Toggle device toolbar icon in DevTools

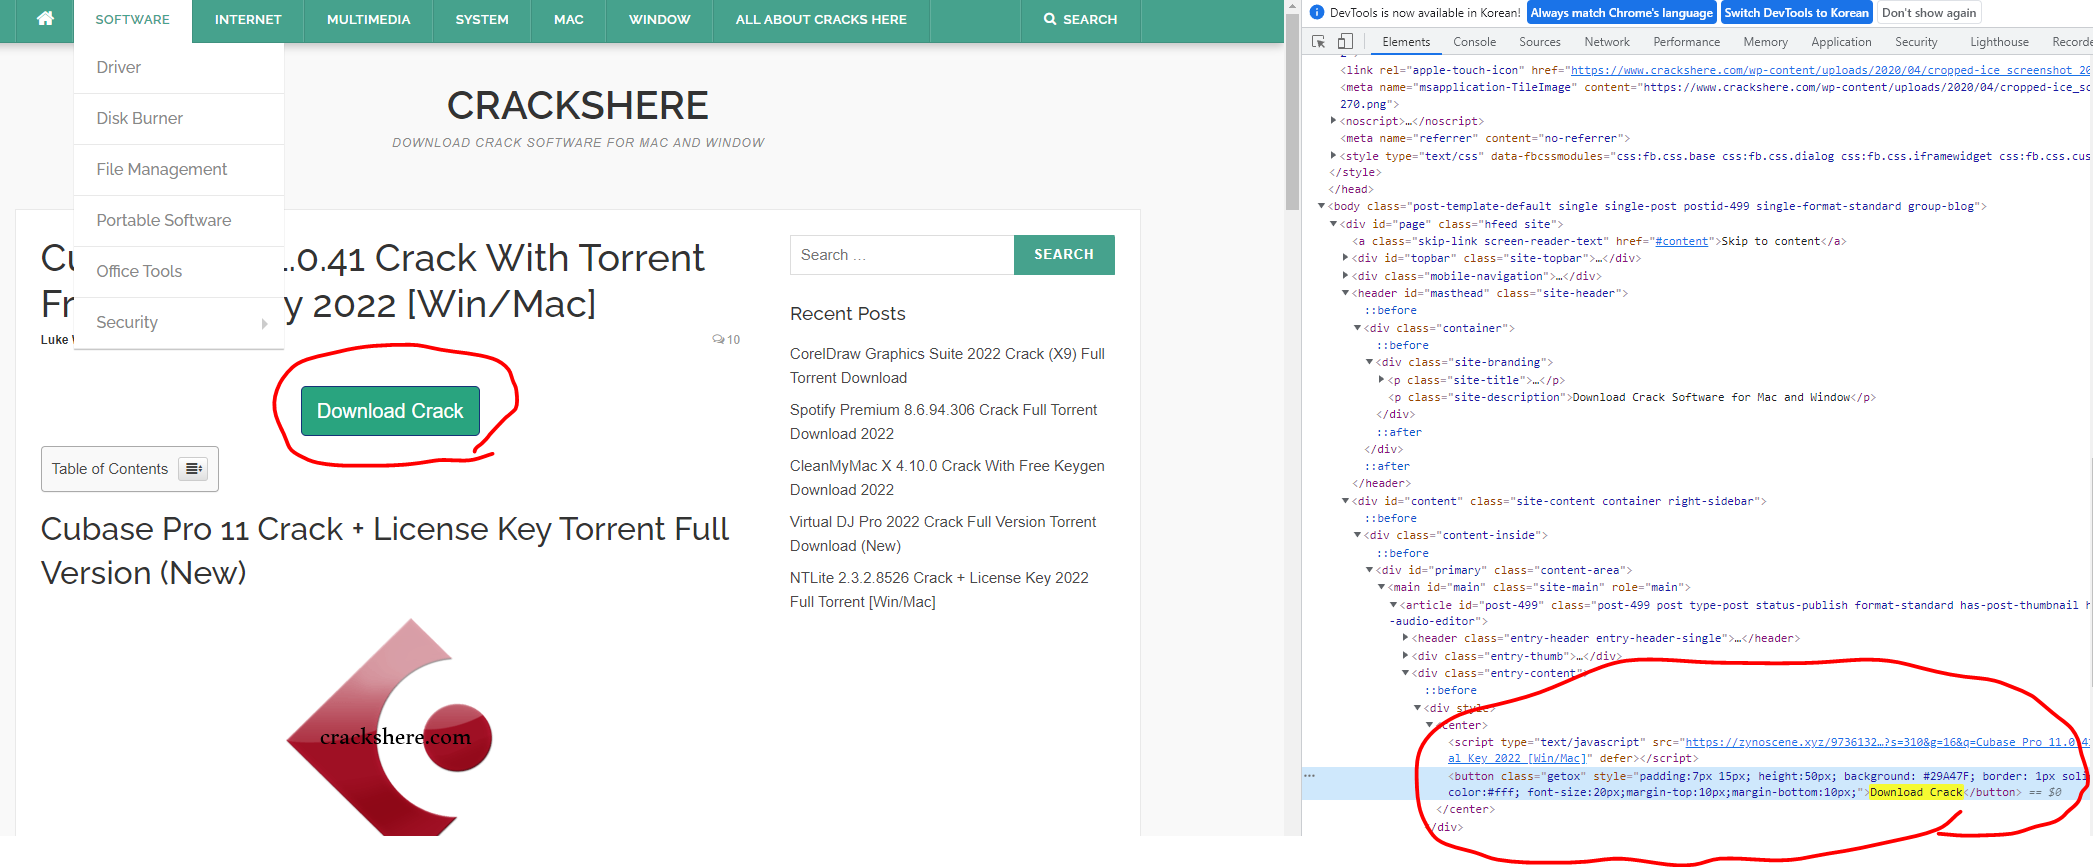click(1345, 42)
